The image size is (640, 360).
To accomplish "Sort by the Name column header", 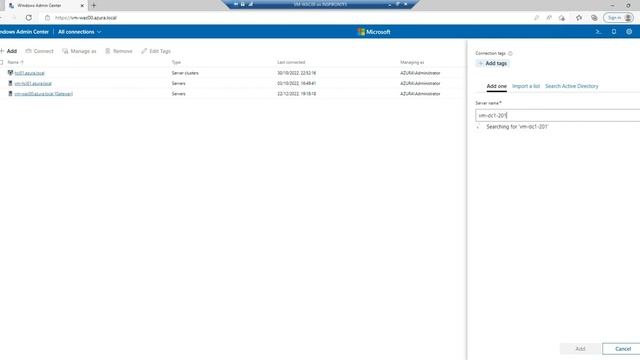I will click(x=16, y=62).
